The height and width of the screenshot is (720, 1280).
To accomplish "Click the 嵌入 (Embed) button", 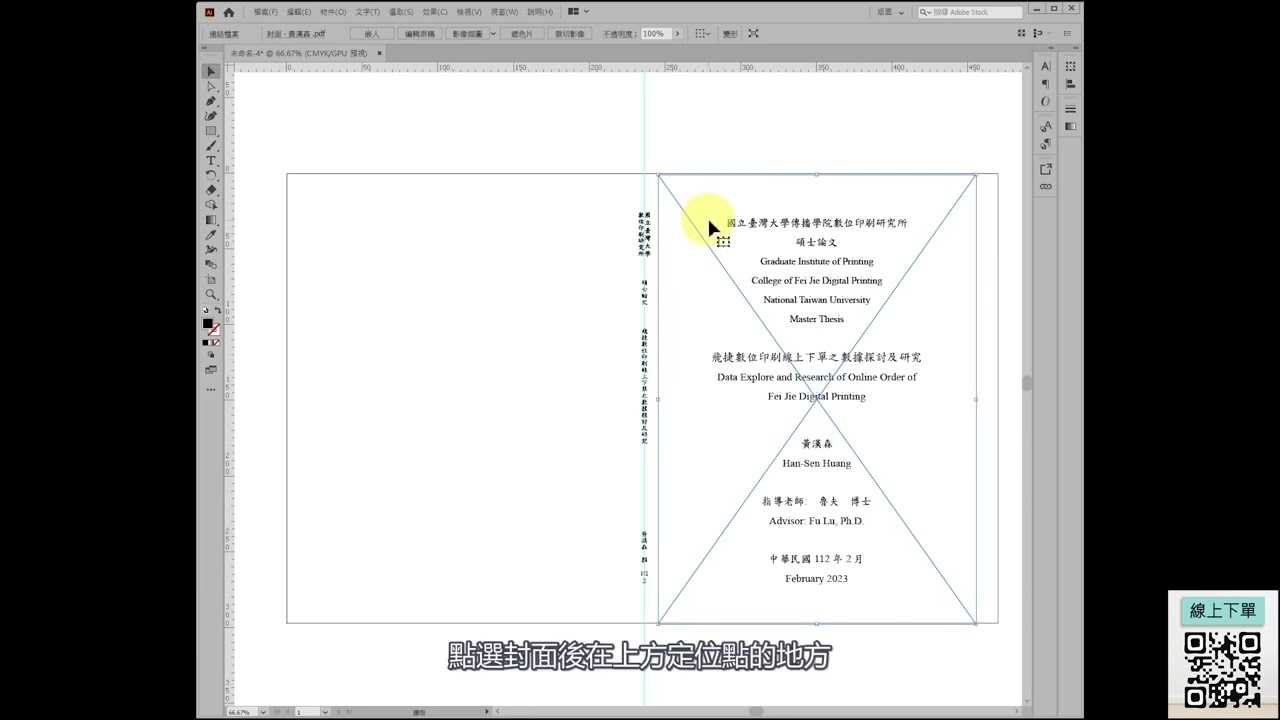I will pos(372,33).
